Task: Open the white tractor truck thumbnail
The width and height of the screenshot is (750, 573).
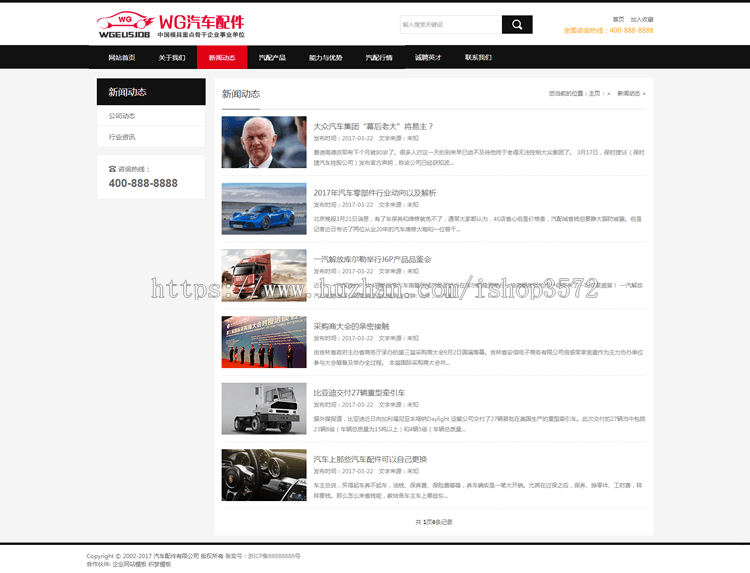Action: [x=264, y=408]
